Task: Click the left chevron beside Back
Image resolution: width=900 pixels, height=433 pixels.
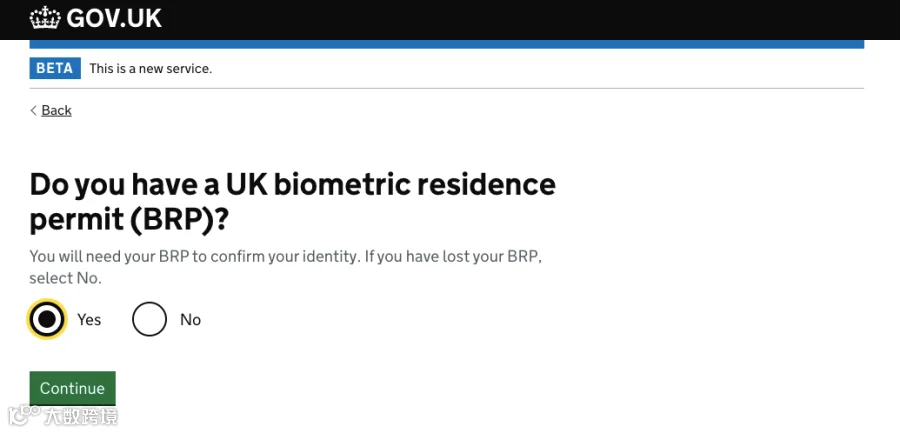Action: 33,110
